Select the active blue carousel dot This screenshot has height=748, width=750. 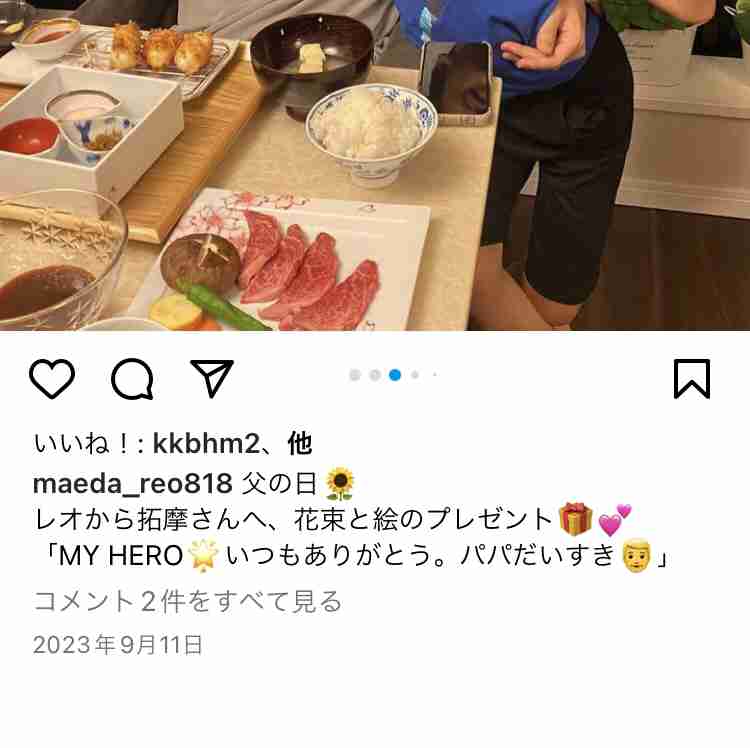coord(395,375)
